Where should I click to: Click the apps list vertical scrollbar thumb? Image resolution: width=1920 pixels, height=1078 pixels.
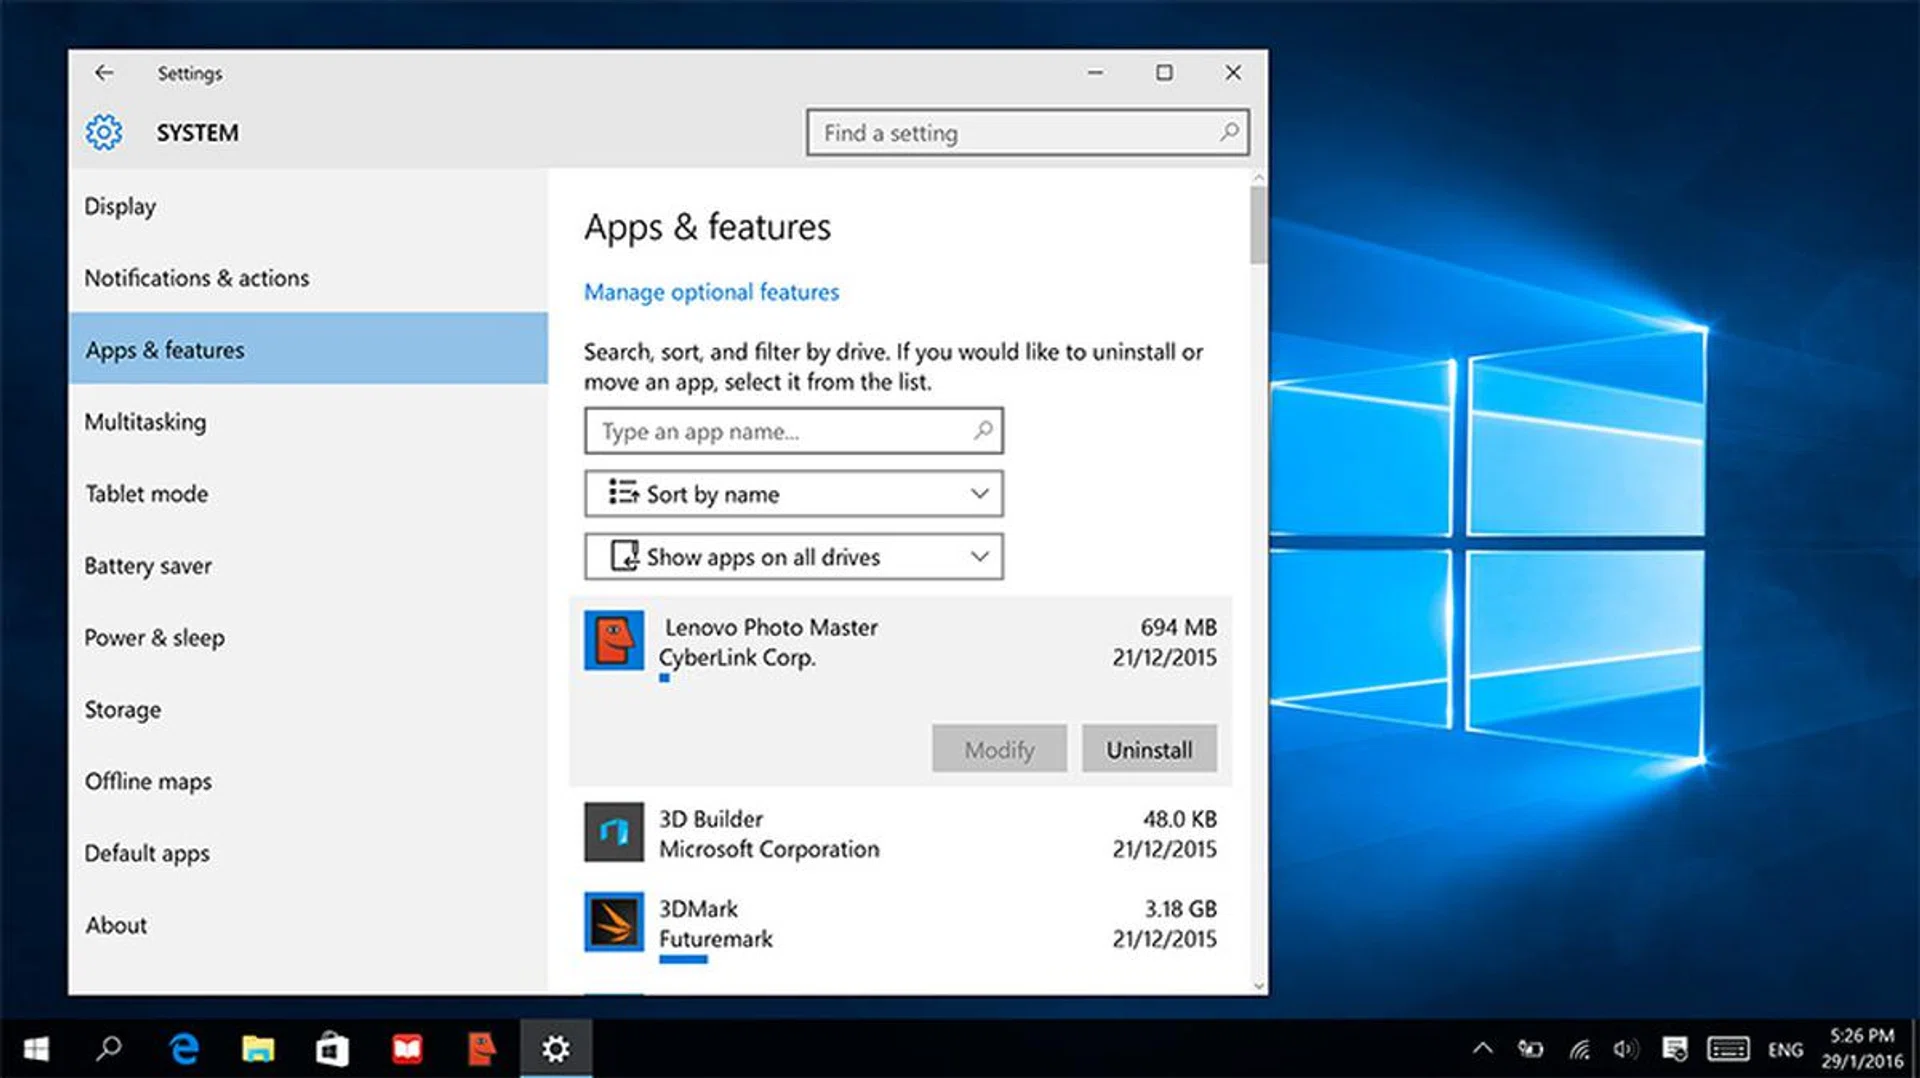(x=1258, y=225)
